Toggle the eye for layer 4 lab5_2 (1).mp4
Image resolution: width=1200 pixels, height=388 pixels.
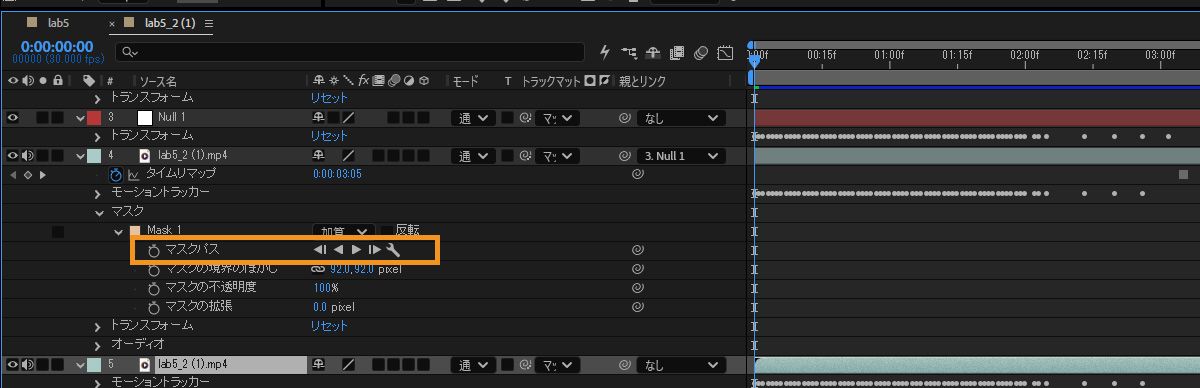pyautogui.click(x=13, y=156)
